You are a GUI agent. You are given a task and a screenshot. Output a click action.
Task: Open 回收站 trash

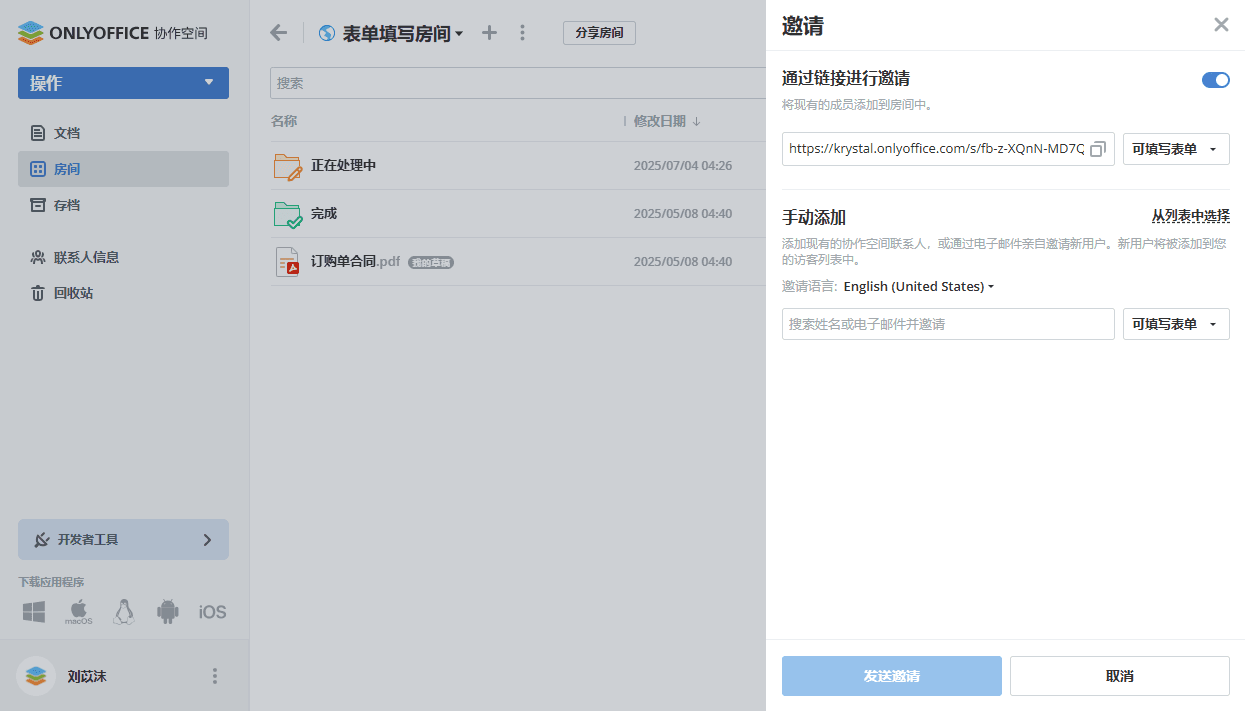click(x=73, y=293)
